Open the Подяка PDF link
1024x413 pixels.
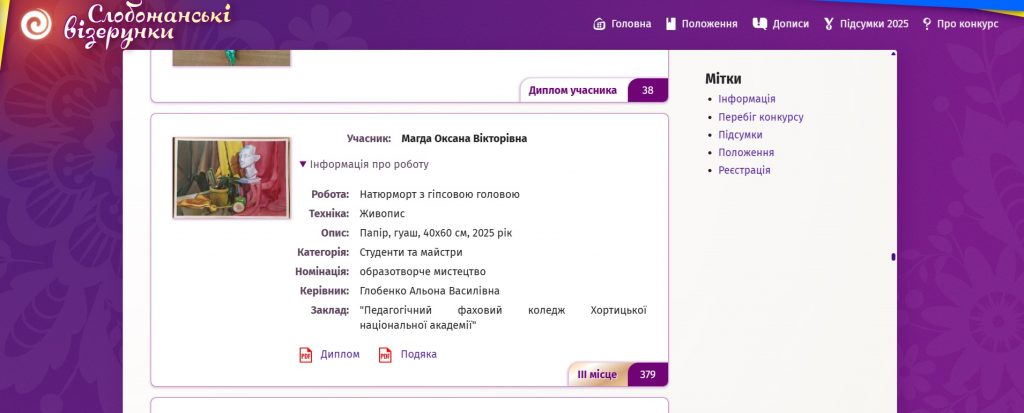pos(419,354)
